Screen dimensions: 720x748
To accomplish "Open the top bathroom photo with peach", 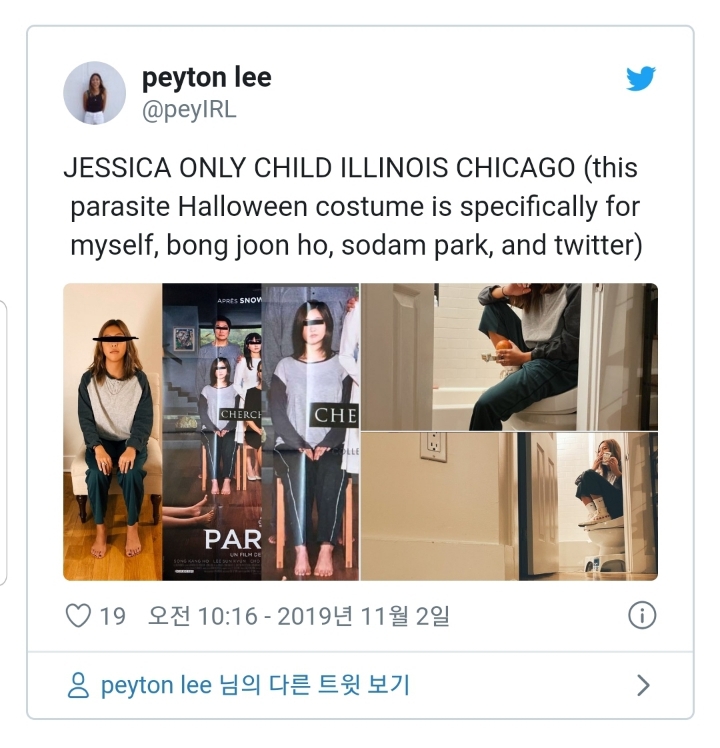I will (509, 357).
